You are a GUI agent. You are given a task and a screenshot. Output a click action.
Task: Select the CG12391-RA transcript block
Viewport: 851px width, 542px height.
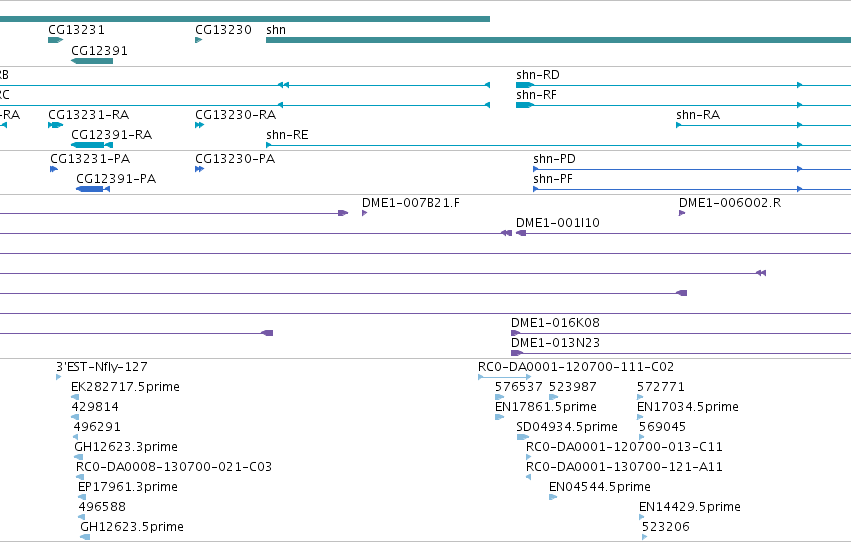92,145
